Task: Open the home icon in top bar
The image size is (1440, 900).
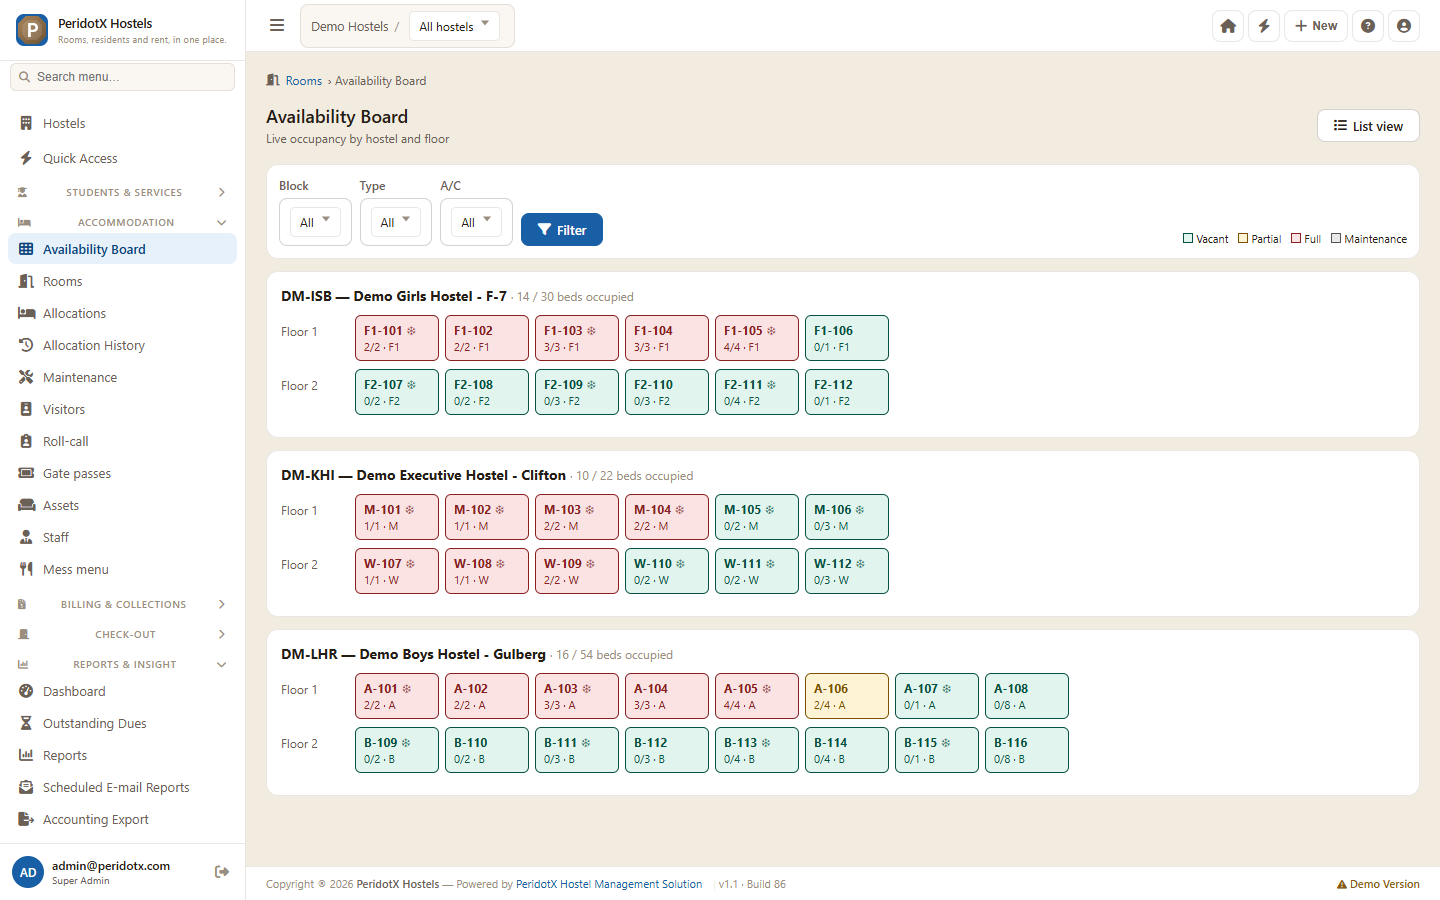Action: [1228, 26]
